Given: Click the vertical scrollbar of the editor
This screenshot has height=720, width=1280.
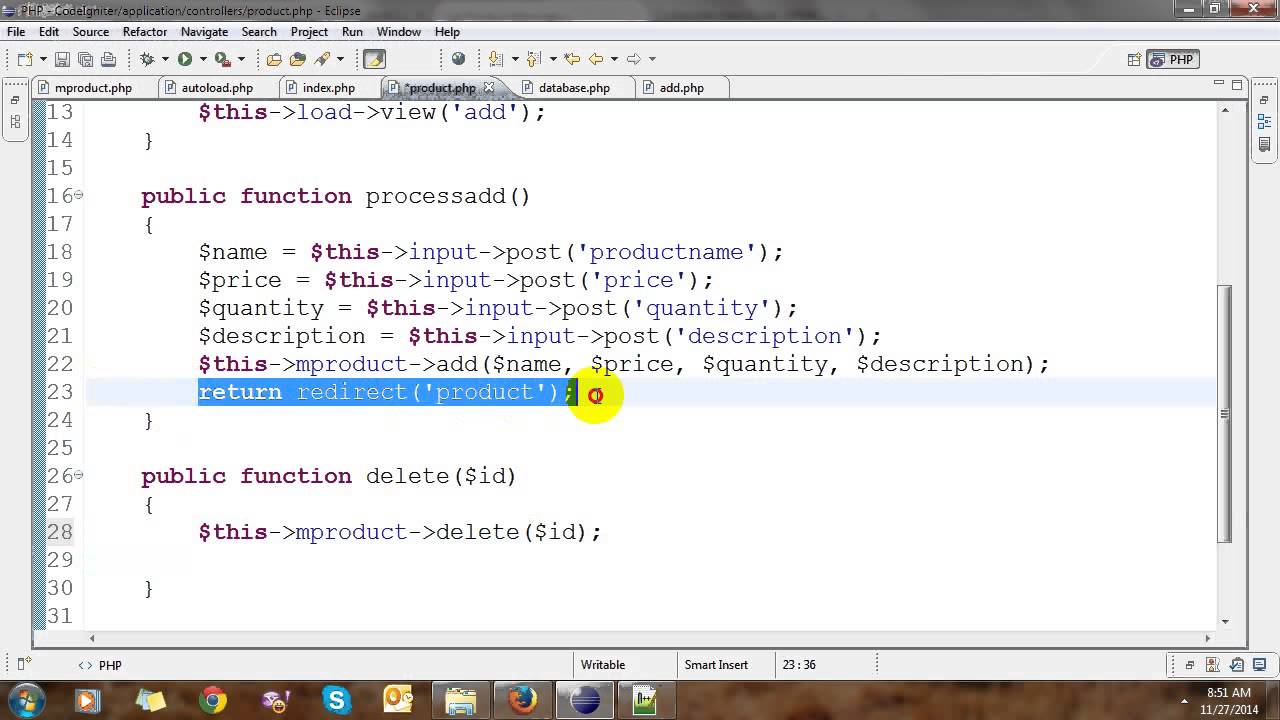Looking at the screenshot, I should click(1225, 414).
